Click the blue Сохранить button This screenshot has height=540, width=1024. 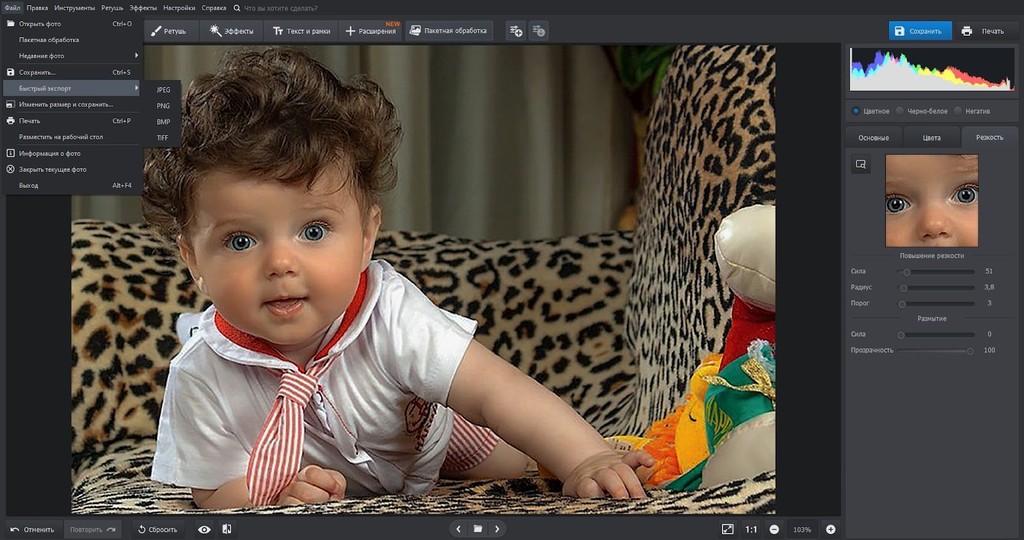point(919,31)
